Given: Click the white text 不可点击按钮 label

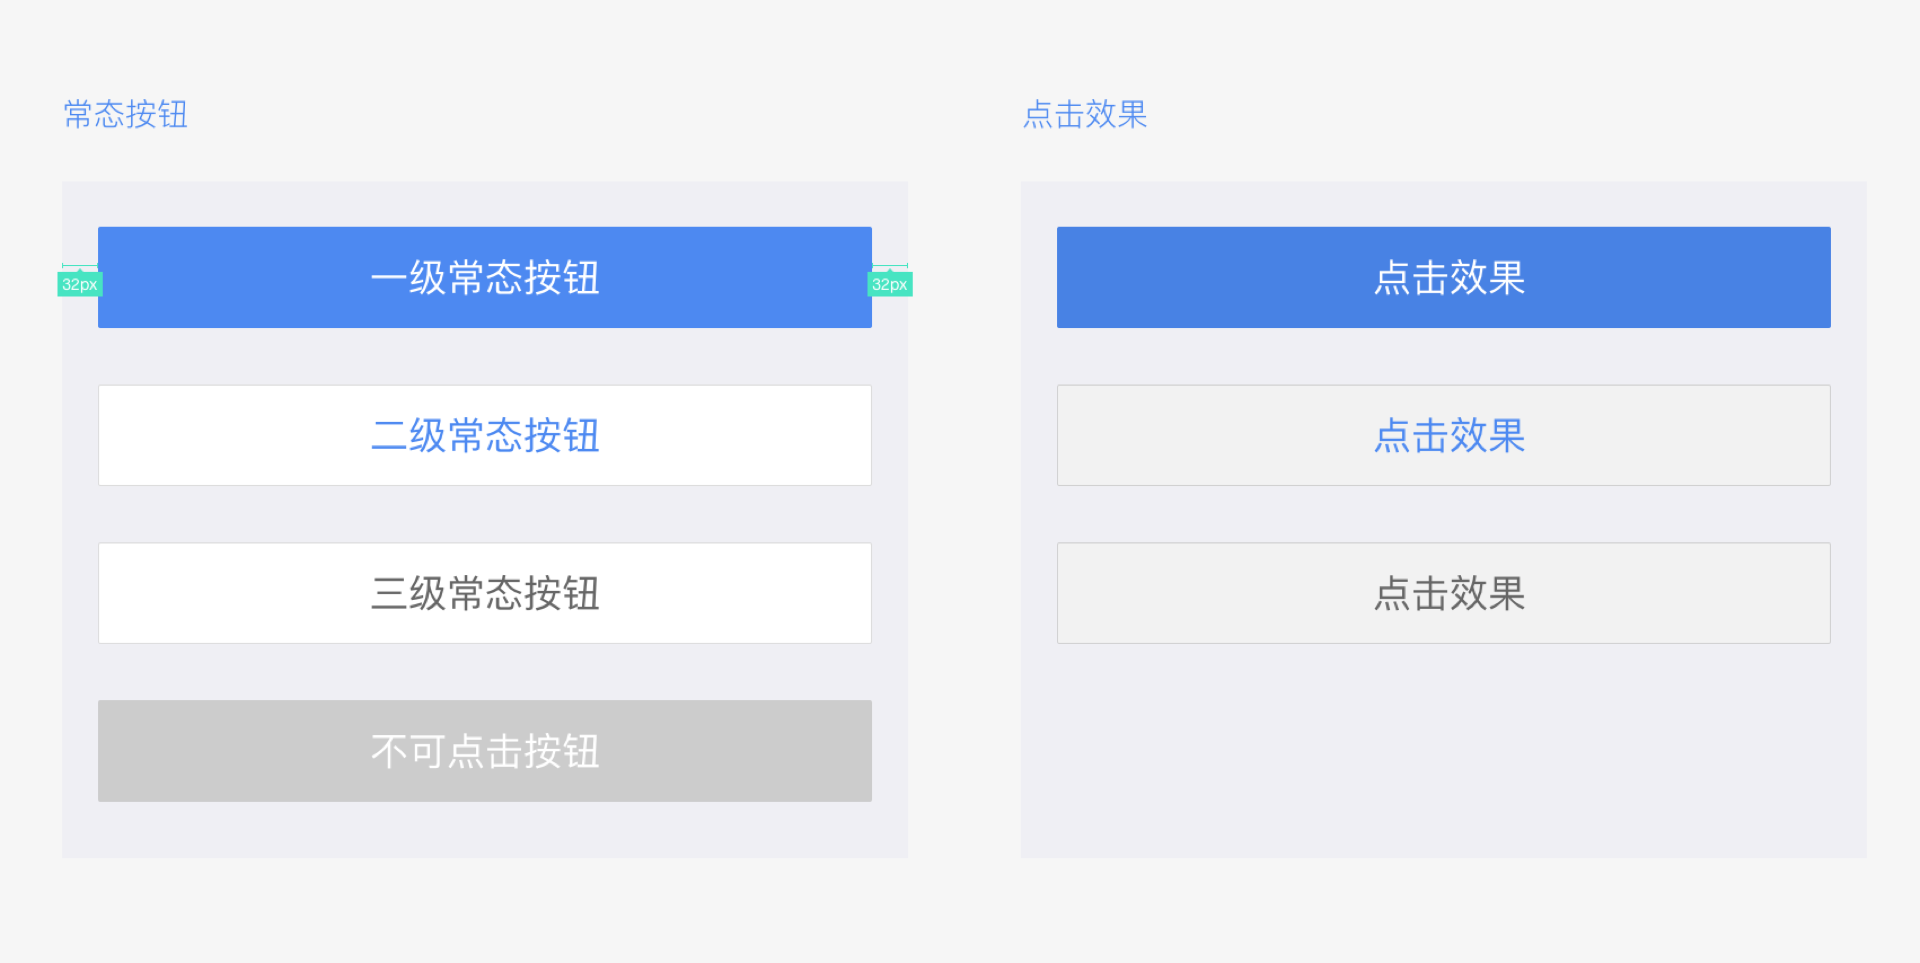Looking at the screenshot, I should point(485,752).
